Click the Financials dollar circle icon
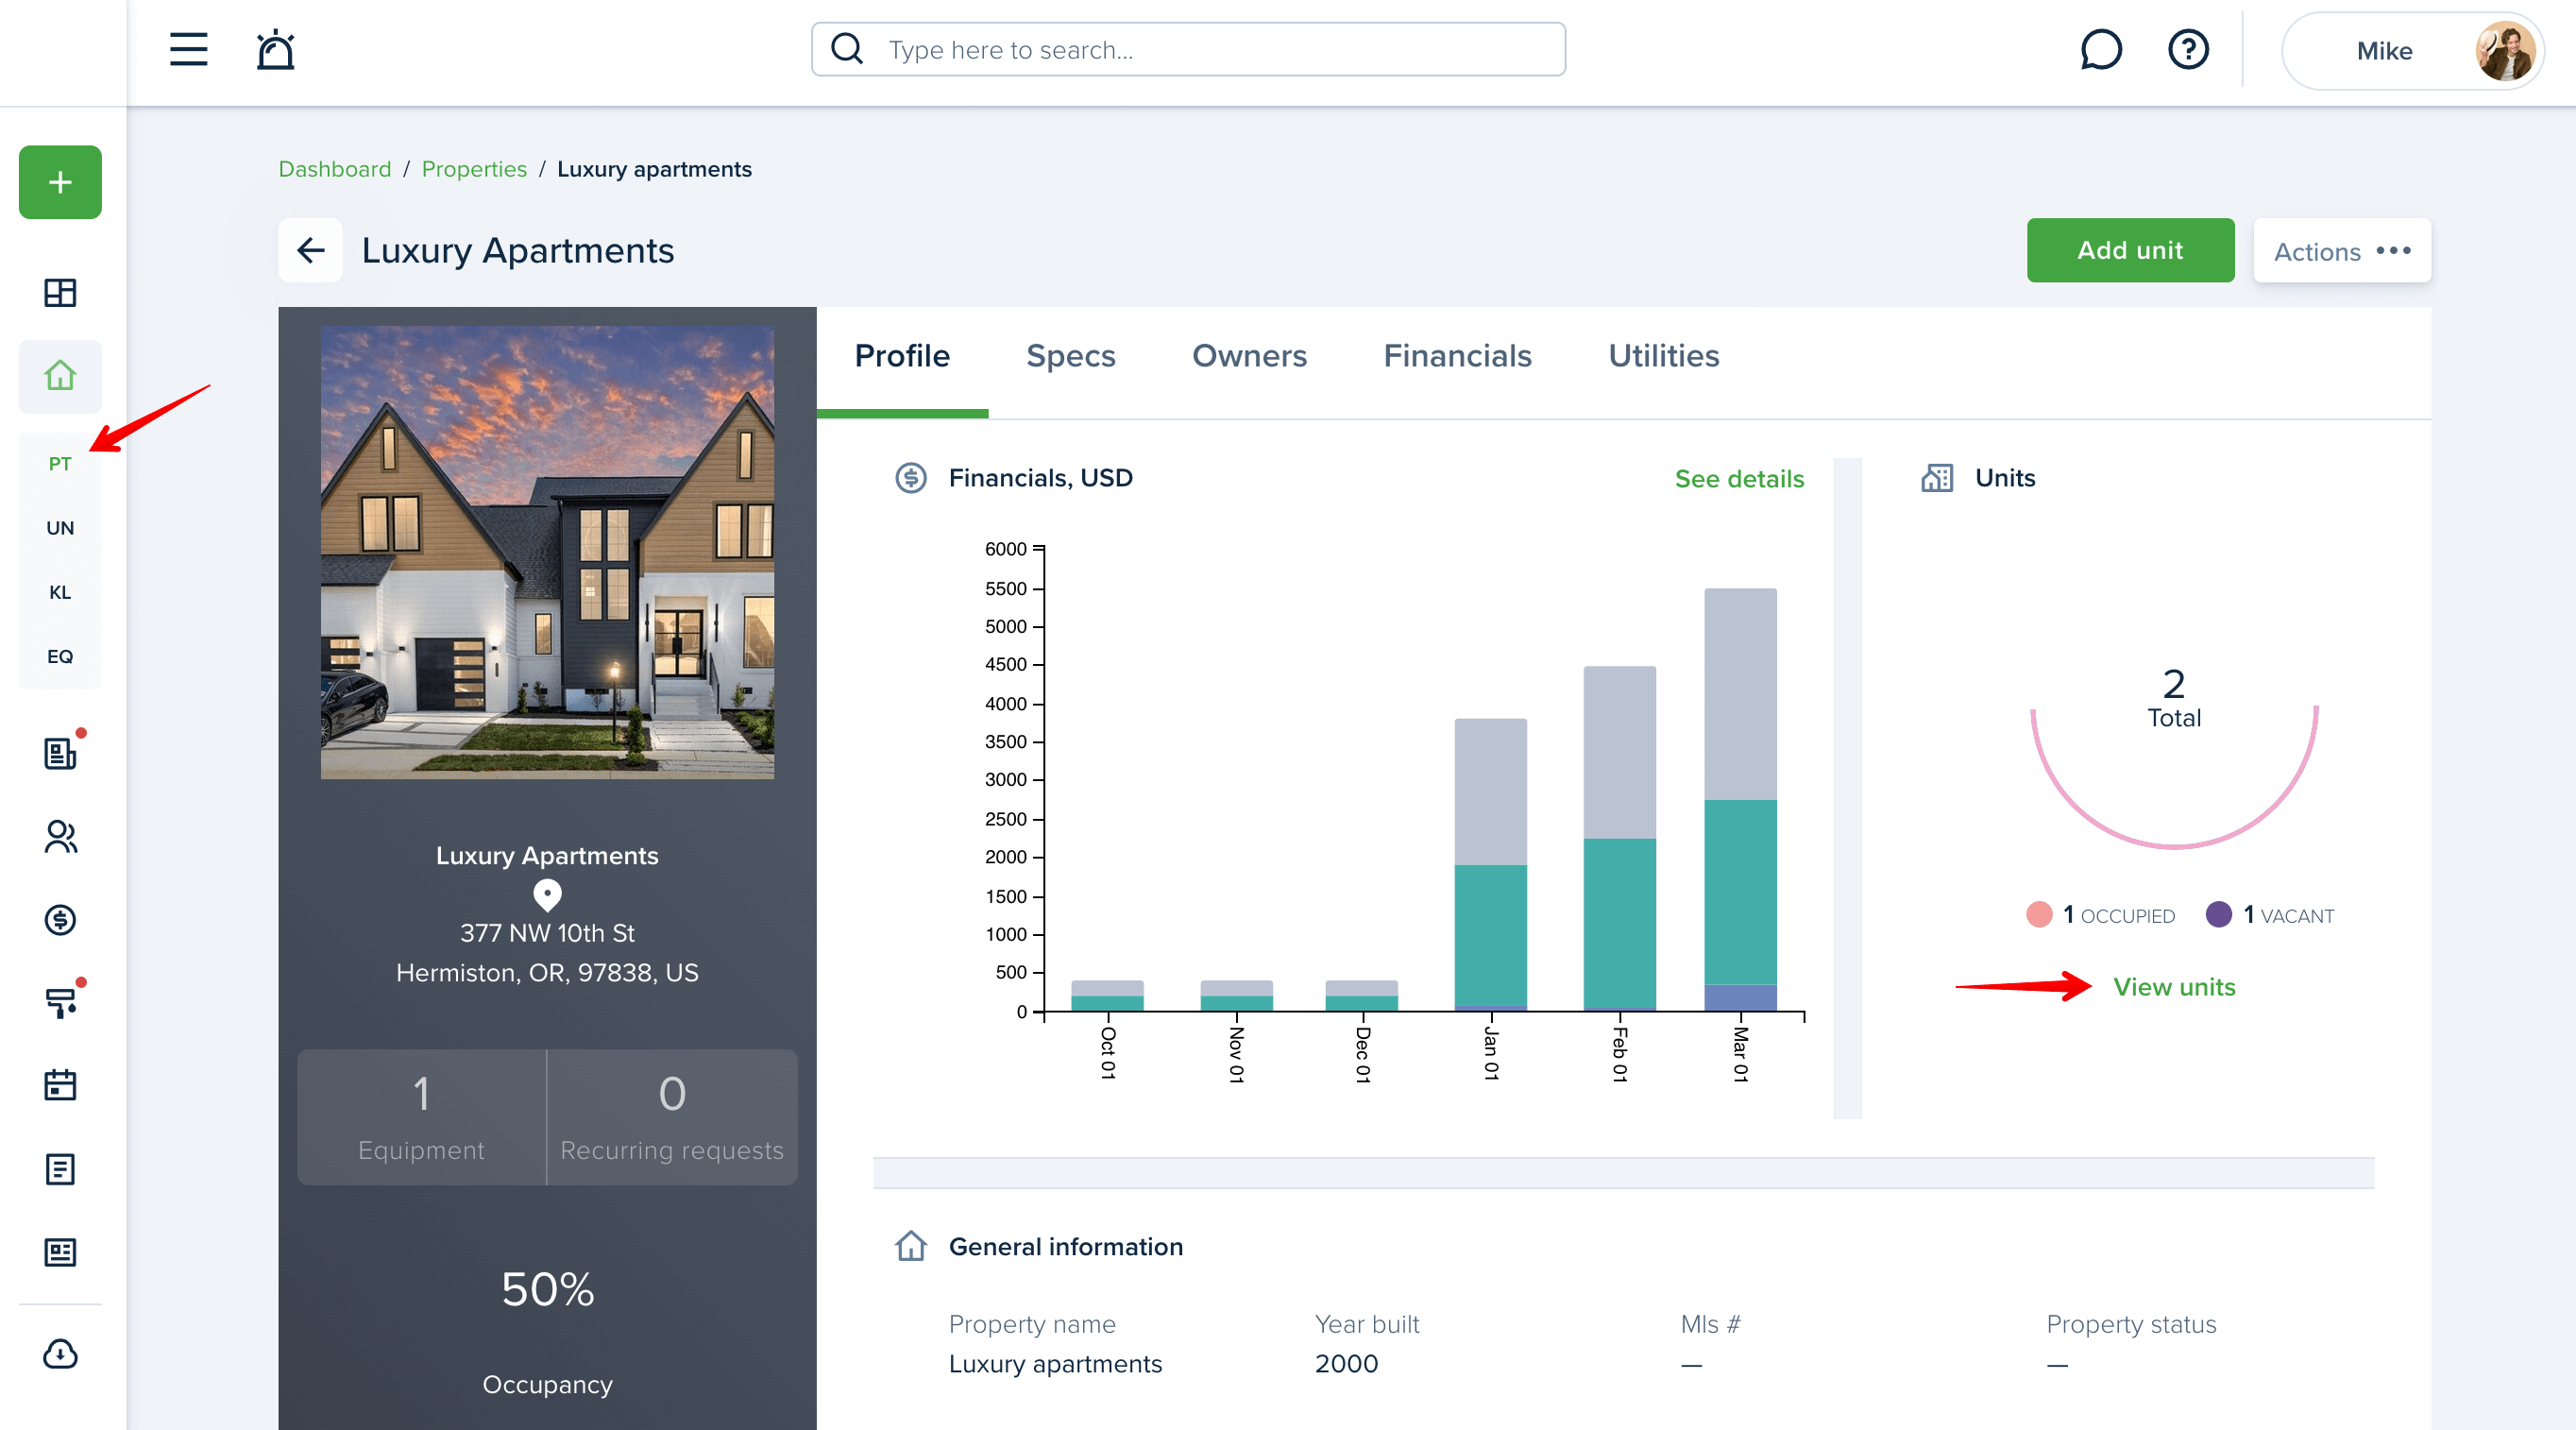 (910, 478)
